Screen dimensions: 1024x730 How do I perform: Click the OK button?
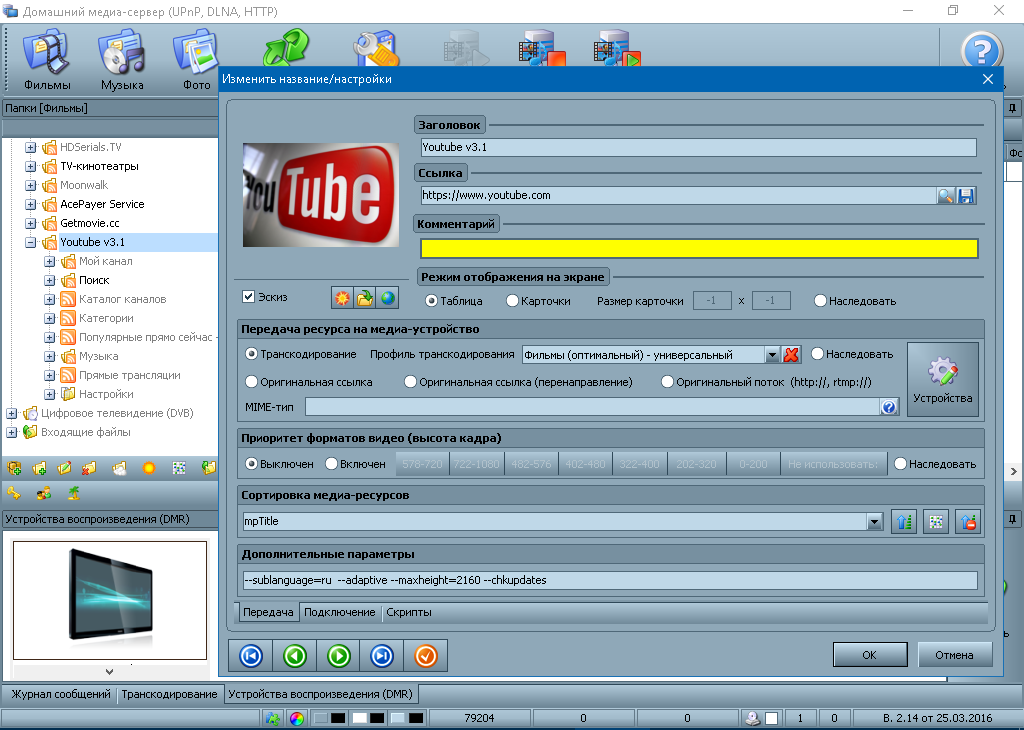(x=869, y=655)
